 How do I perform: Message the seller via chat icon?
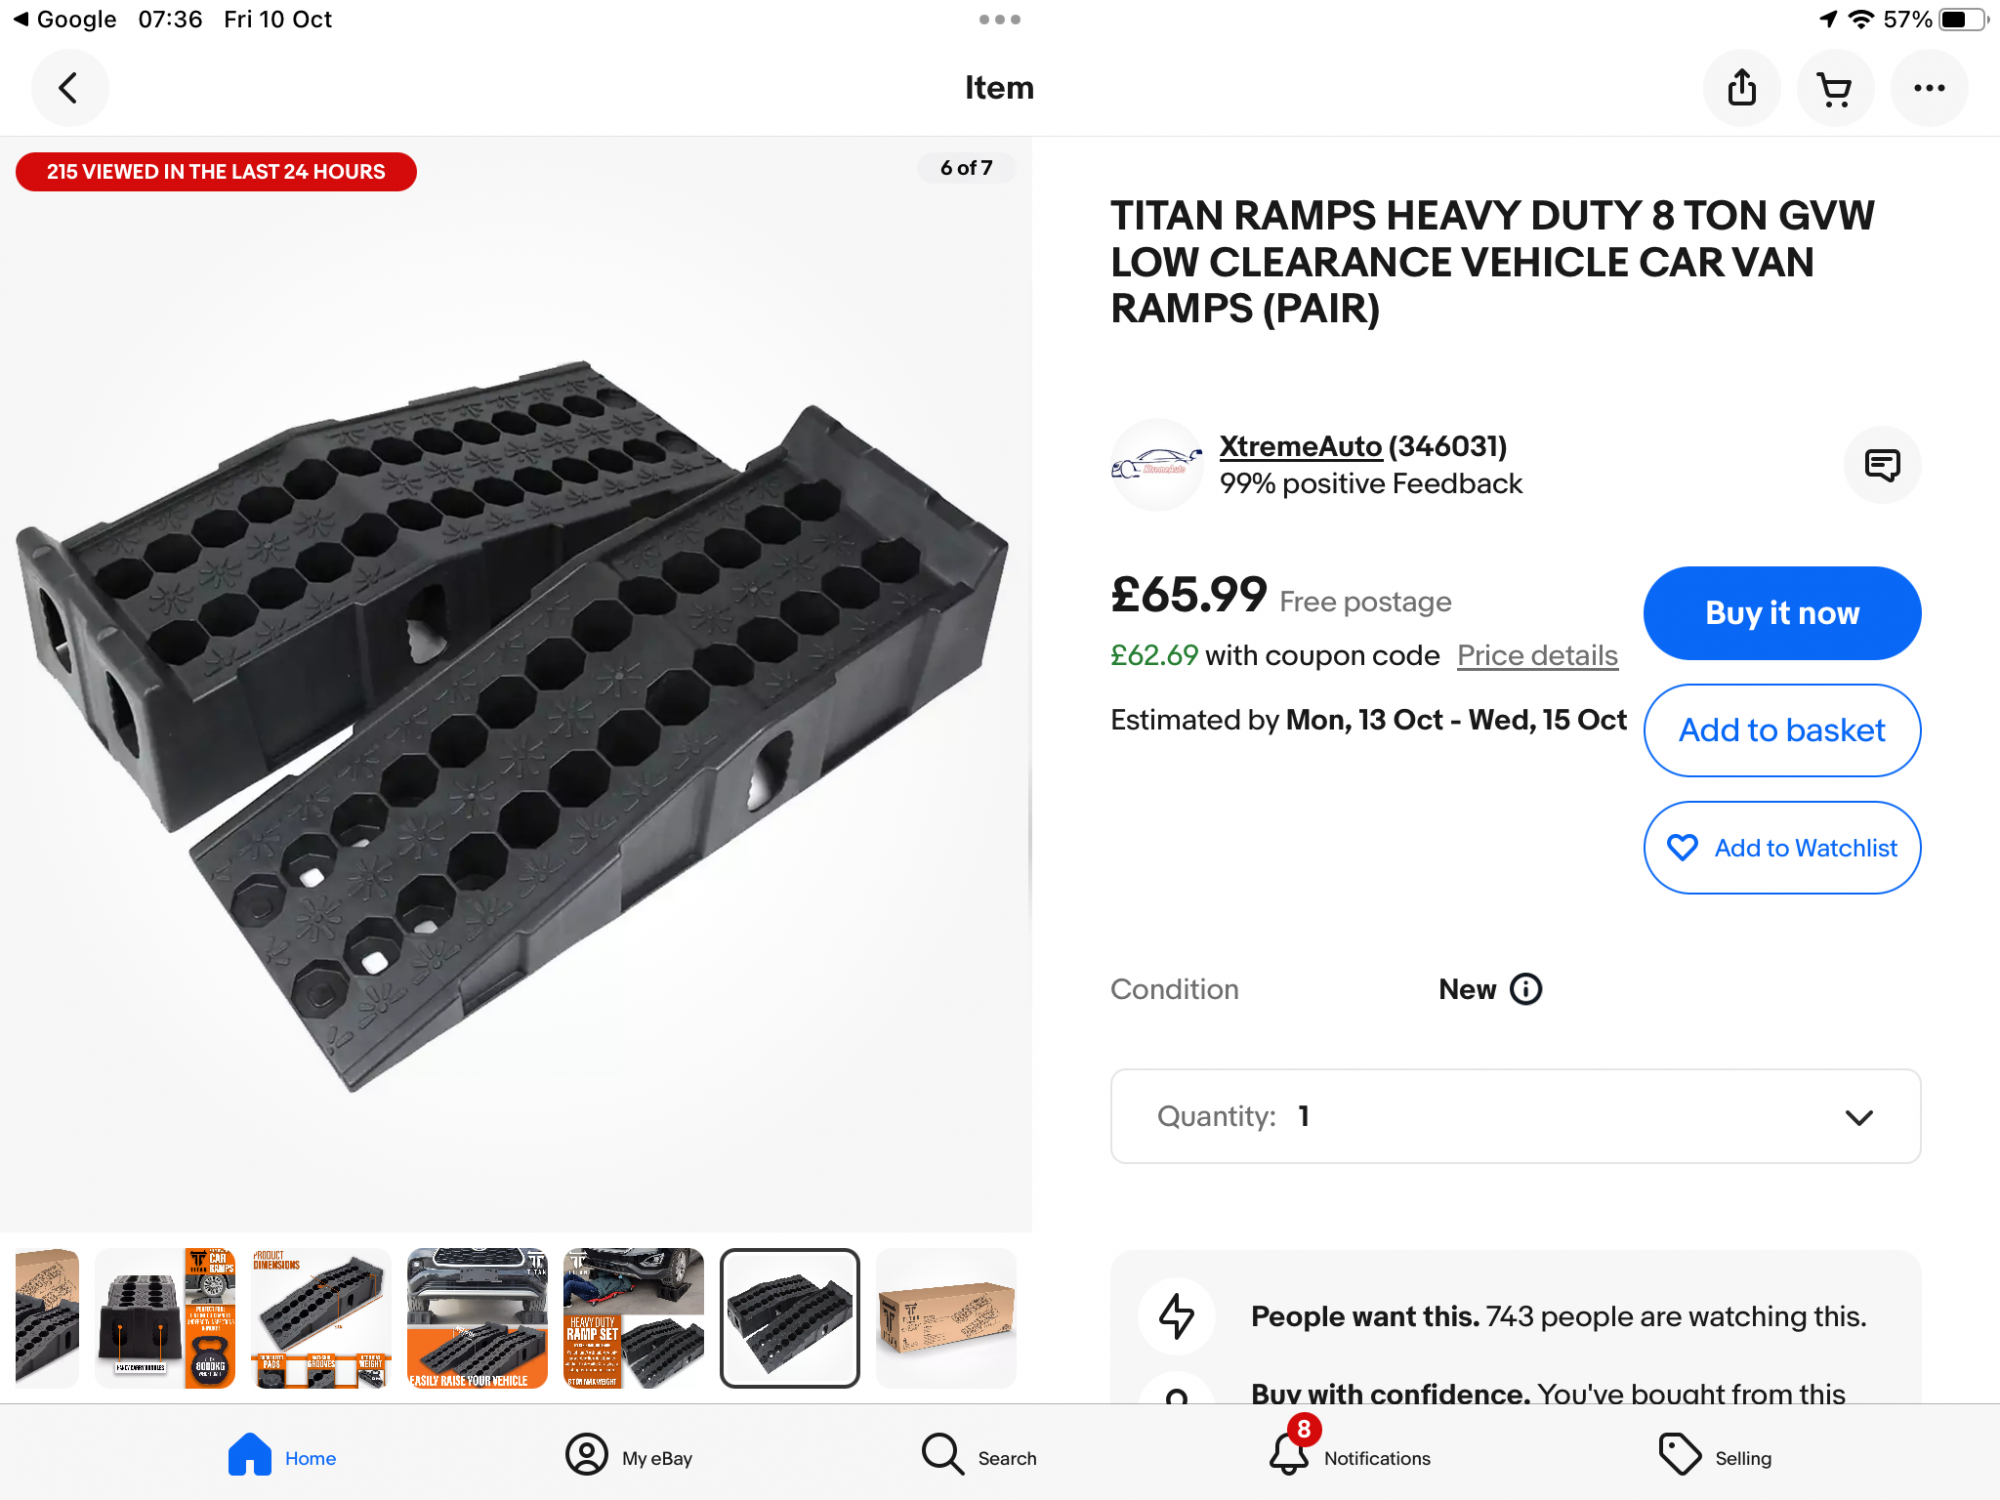(1882, 465)
